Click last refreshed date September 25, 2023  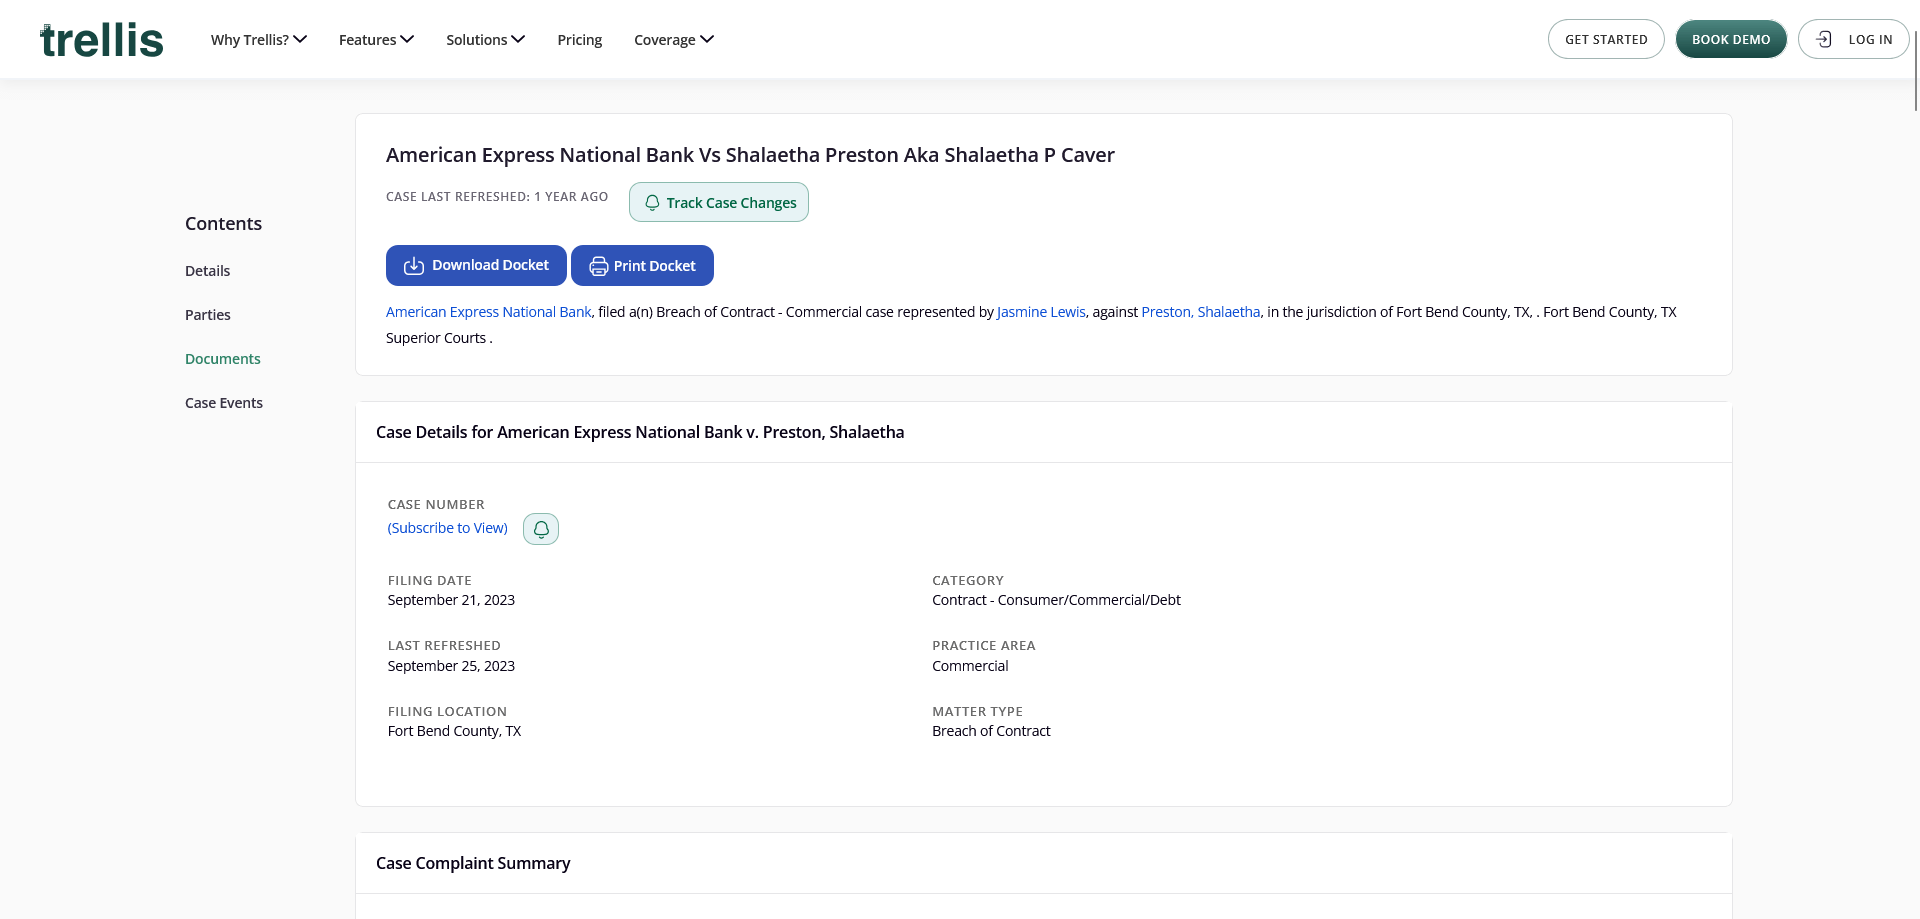[x=451, y=666]
